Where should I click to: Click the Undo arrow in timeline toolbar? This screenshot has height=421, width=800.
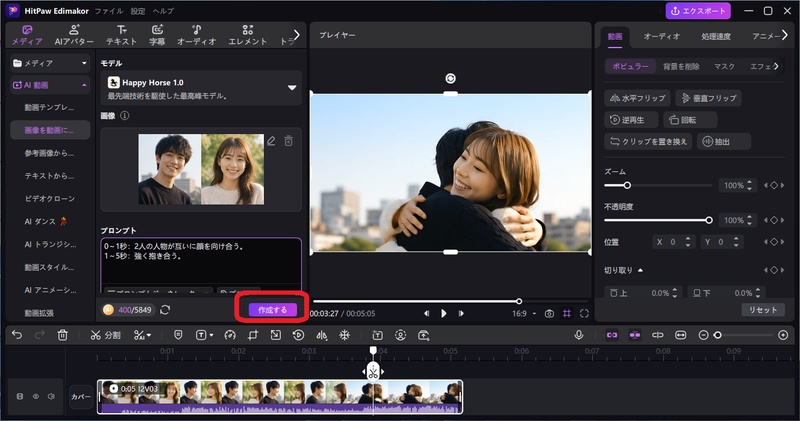(x=17, y=335)
